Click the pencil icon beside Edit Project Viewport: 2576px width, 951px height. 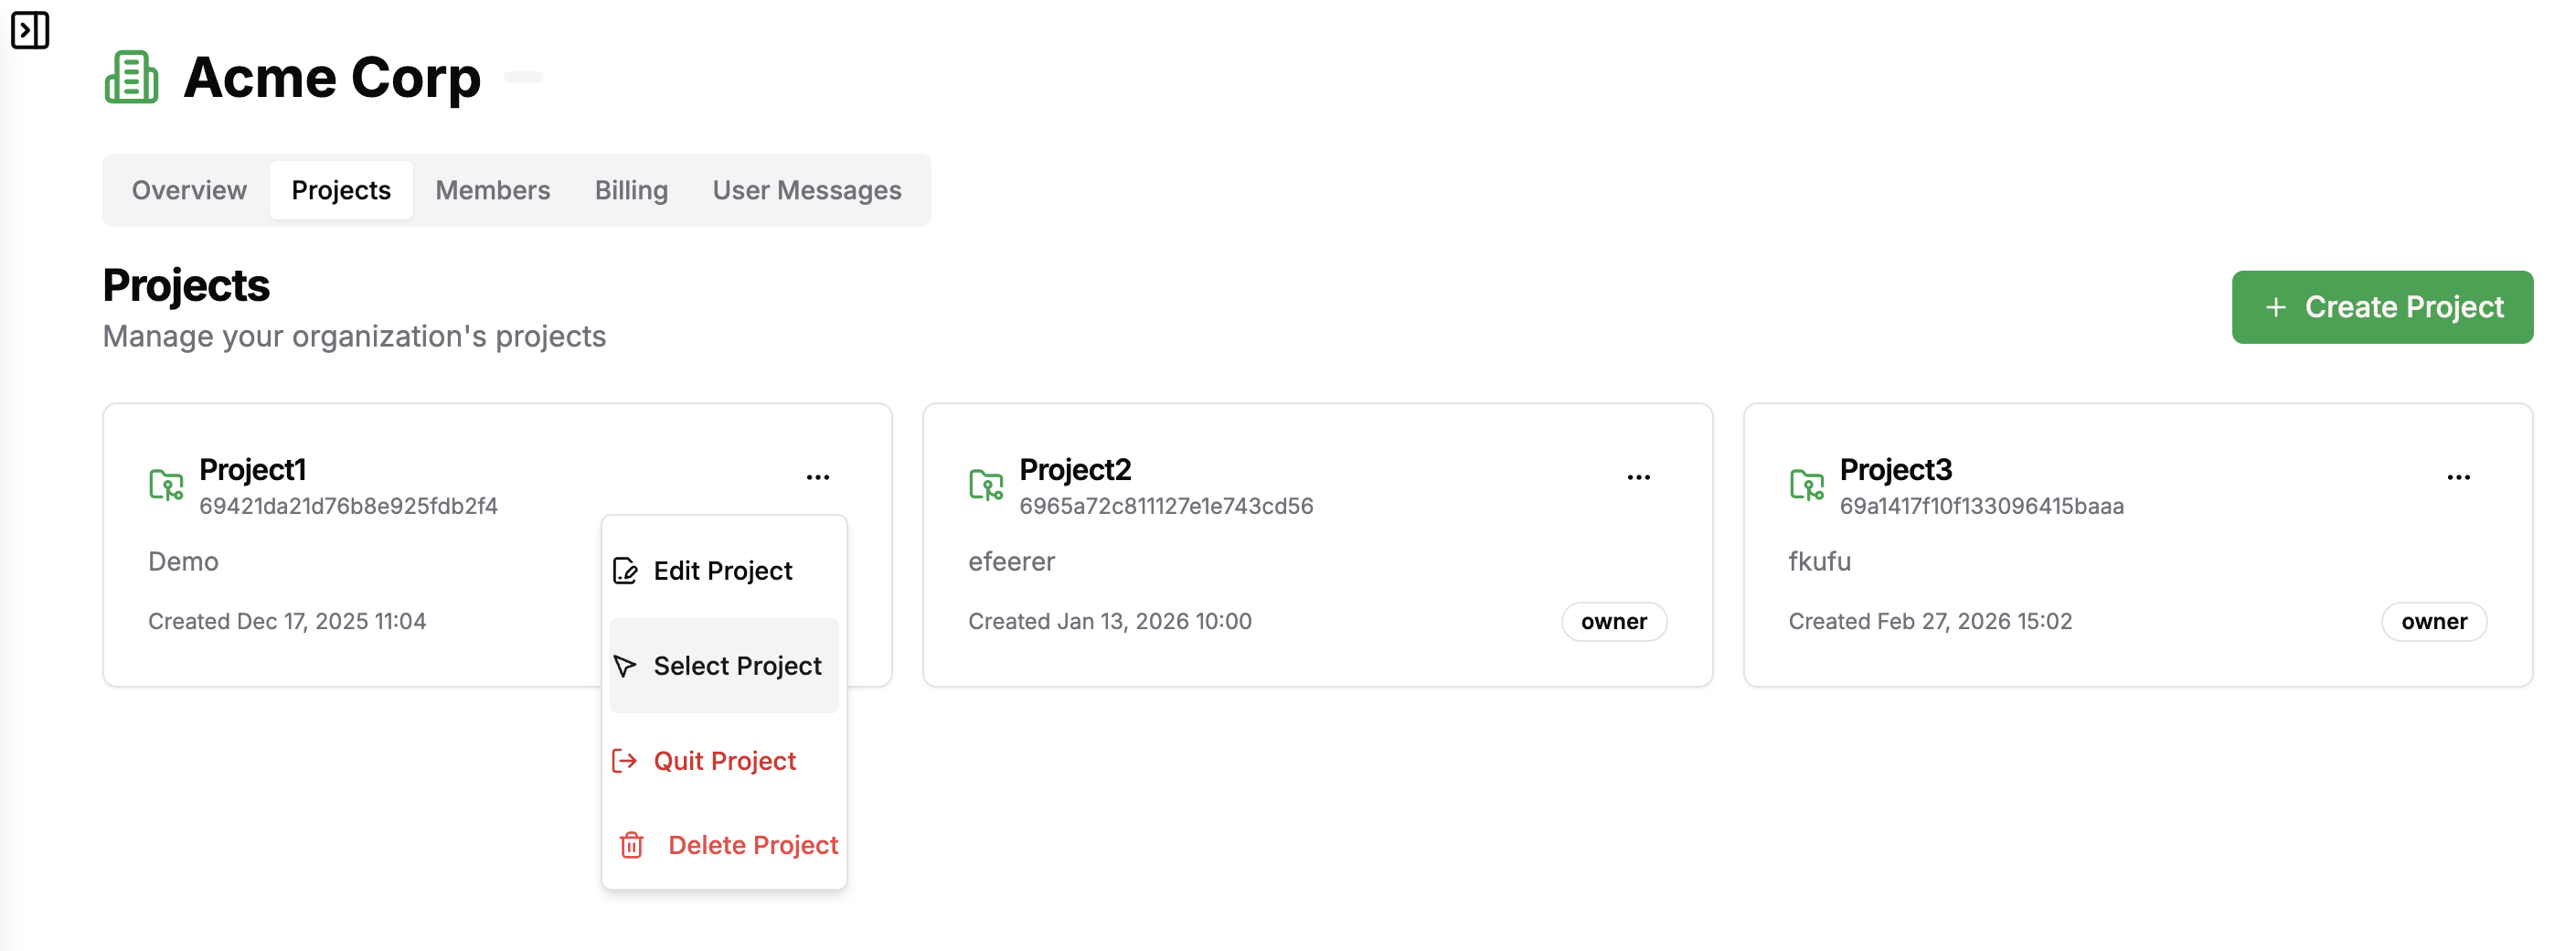pos(625,571)
